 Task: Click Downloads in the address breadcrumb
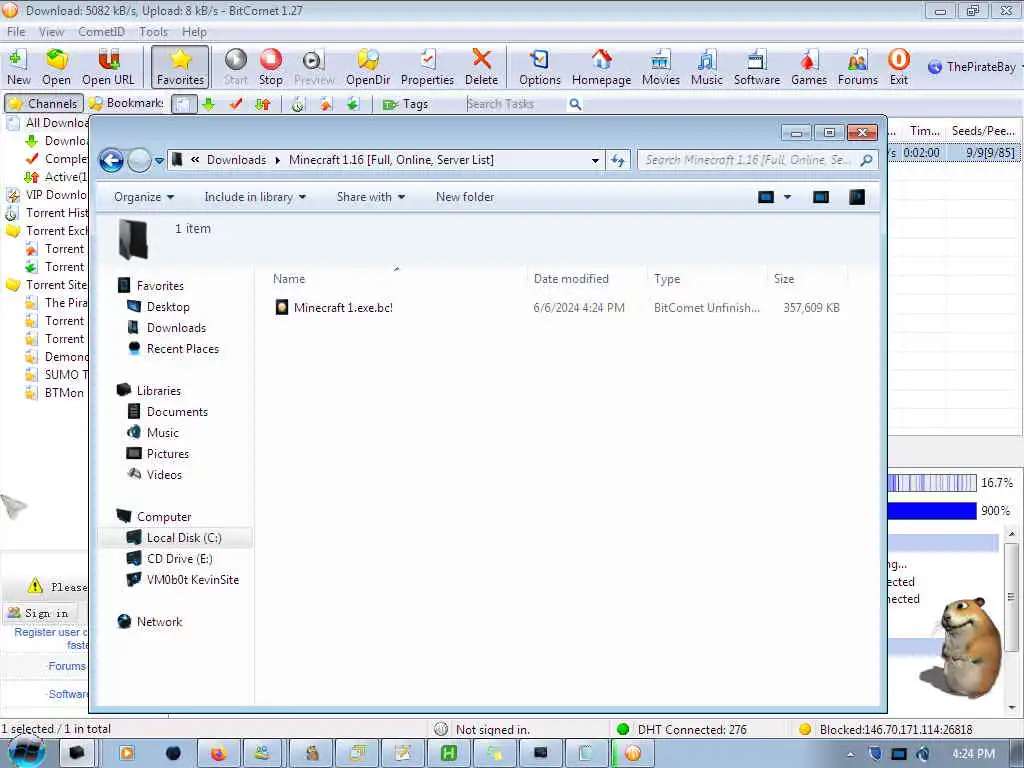[x=236, y=160]
